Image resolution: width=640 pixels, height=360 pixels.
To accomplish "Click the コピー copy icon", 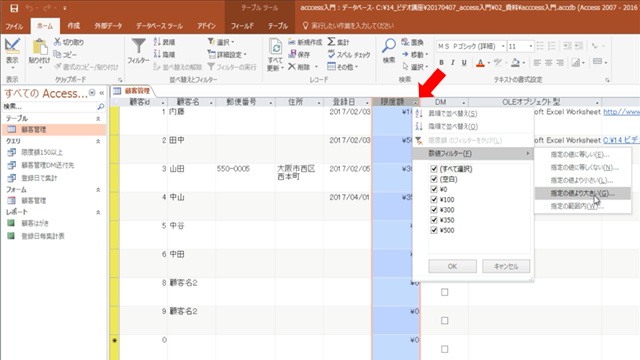I will [x=58, y=54].
